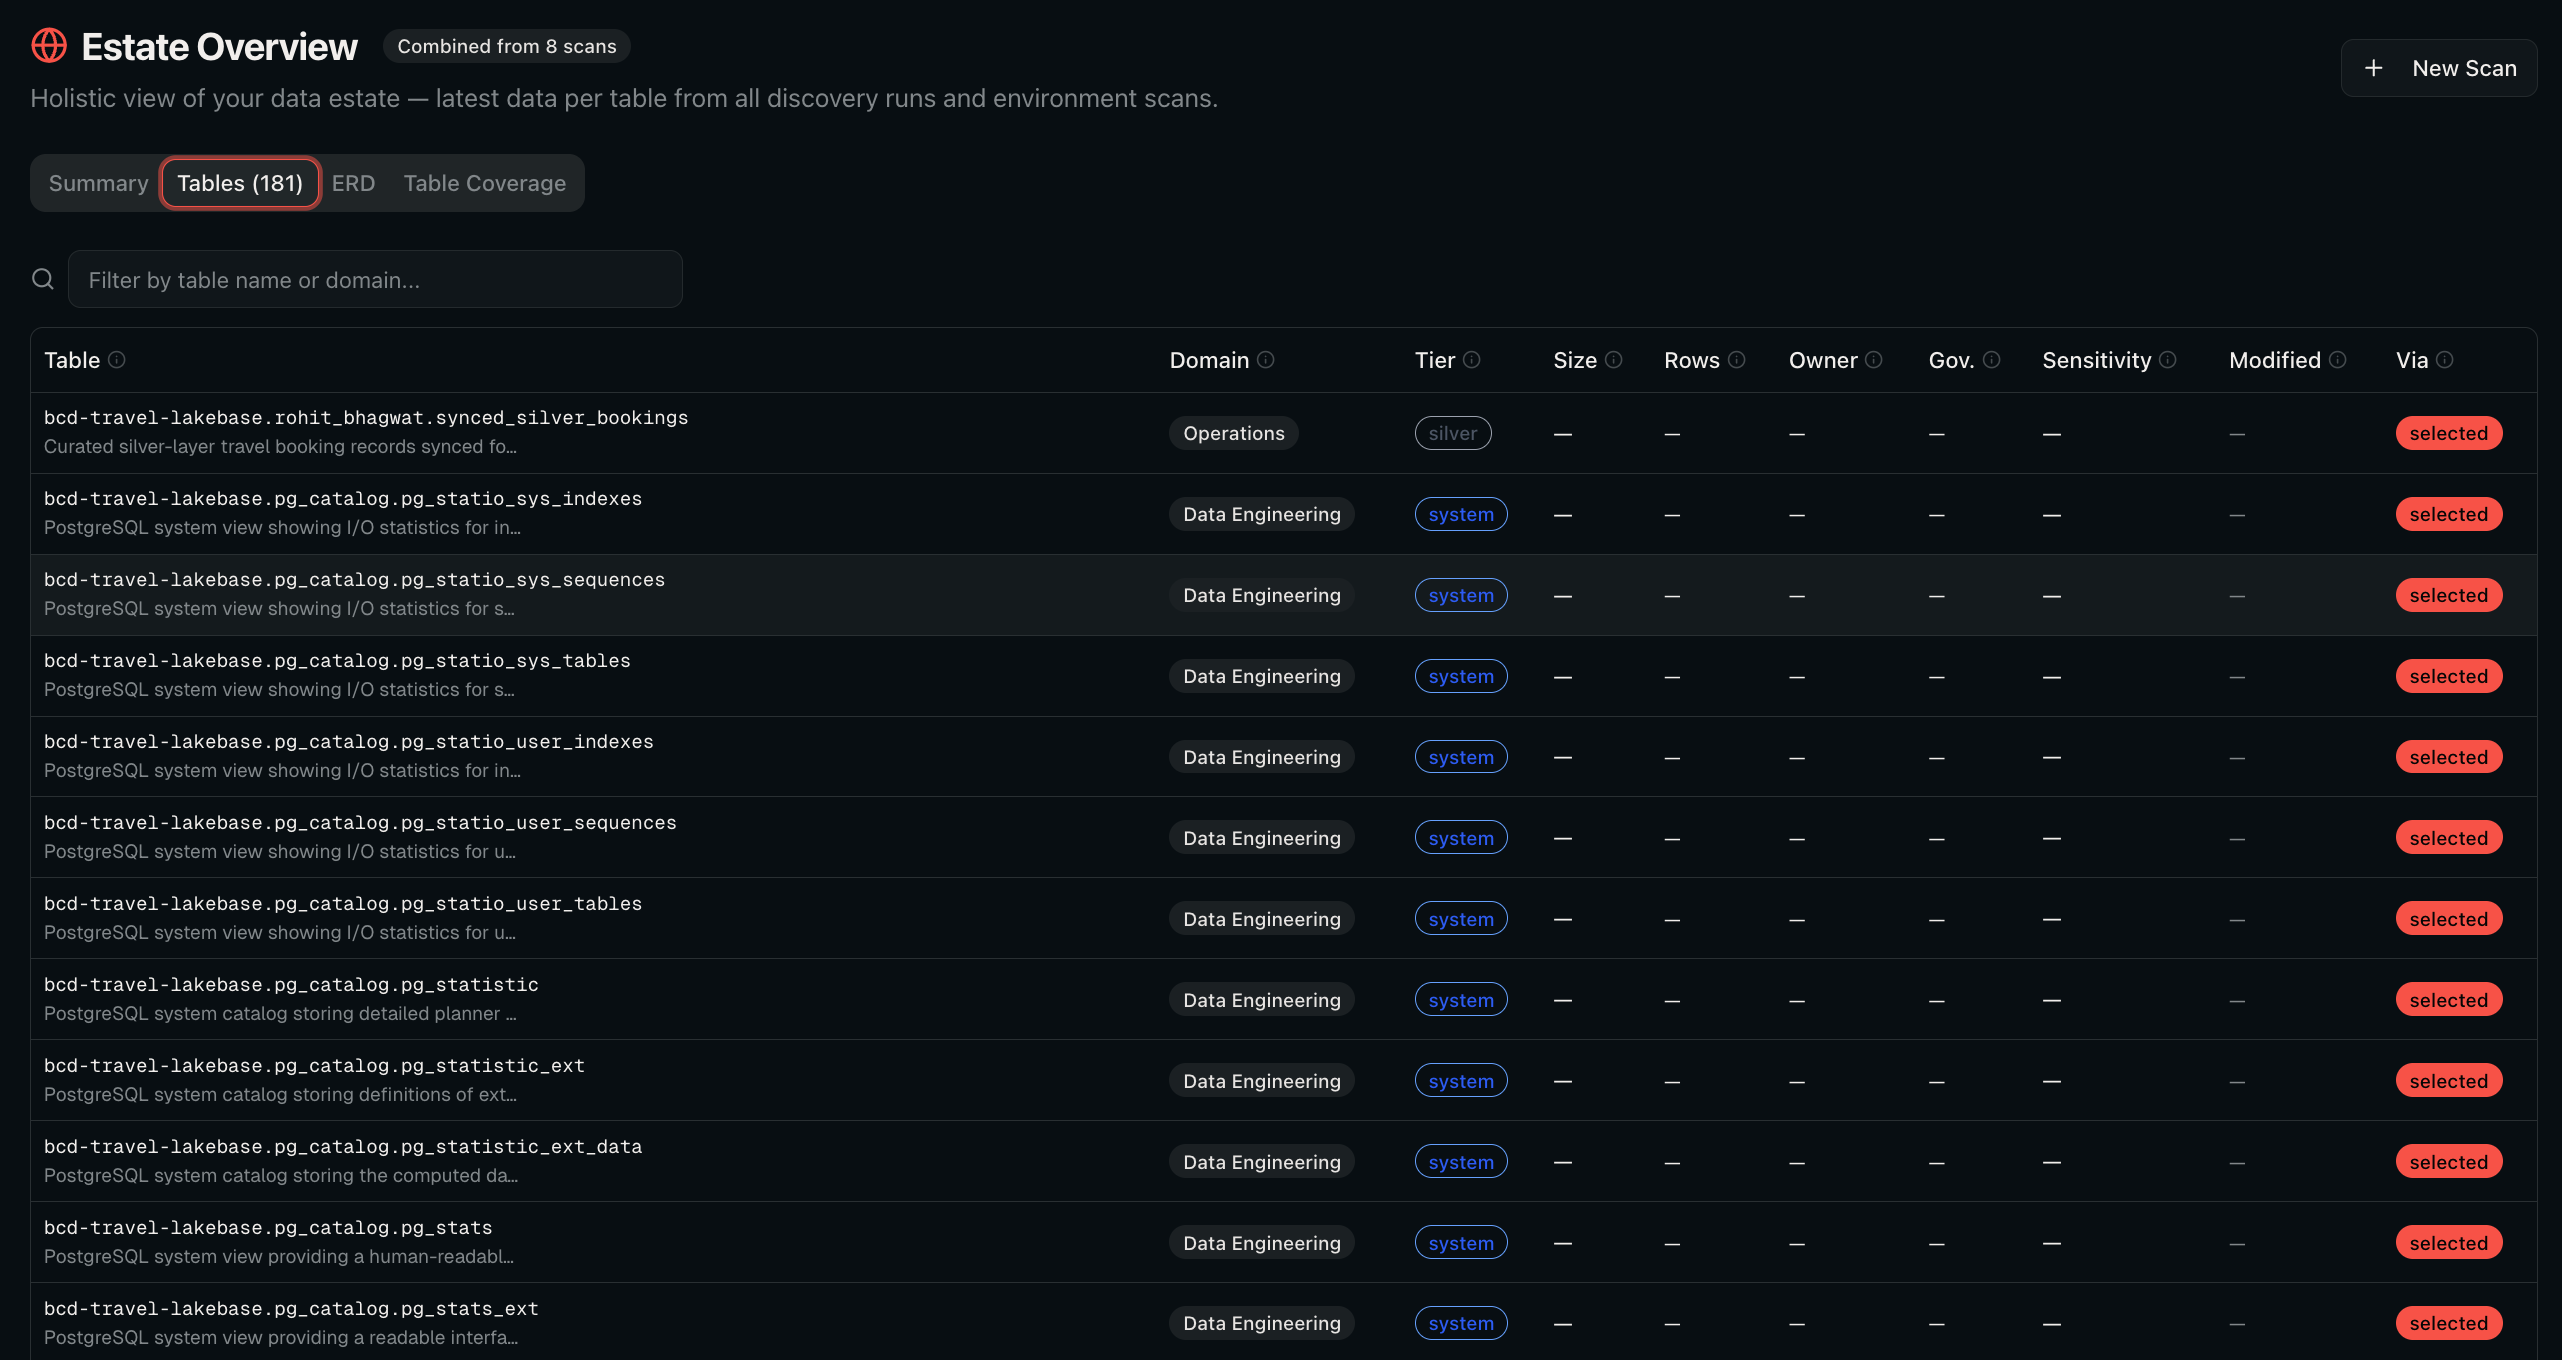
Task: Click the Table column header
Action: tap(72, 360)
